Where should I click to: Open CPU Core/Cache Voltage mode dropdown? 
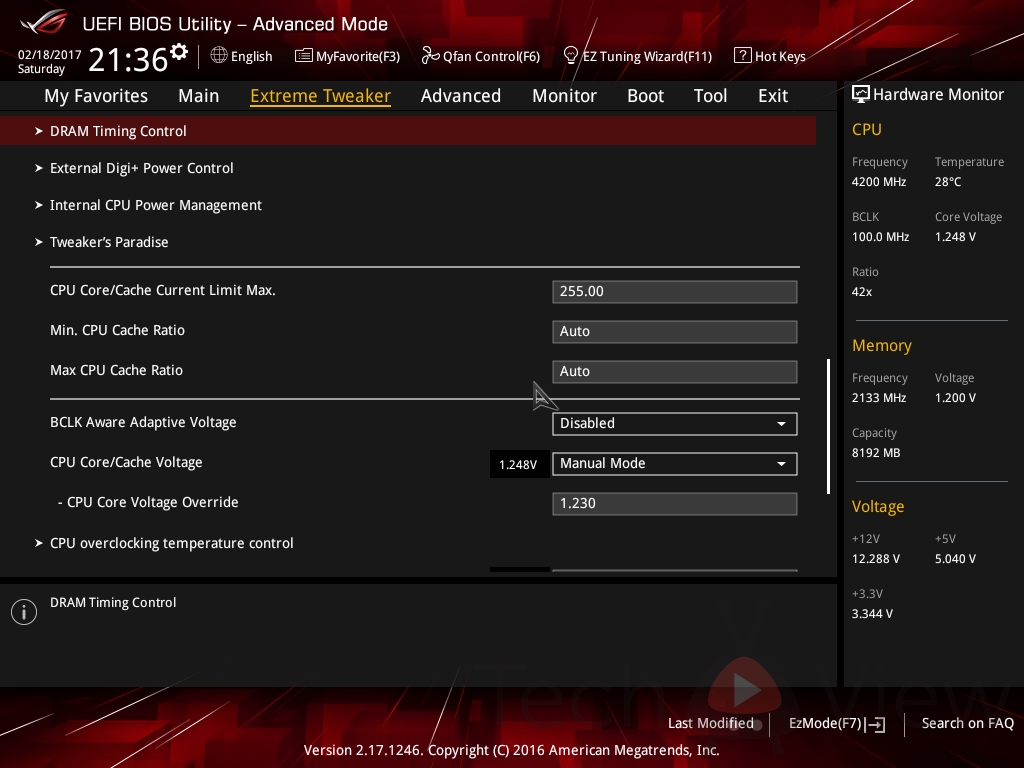675,464
